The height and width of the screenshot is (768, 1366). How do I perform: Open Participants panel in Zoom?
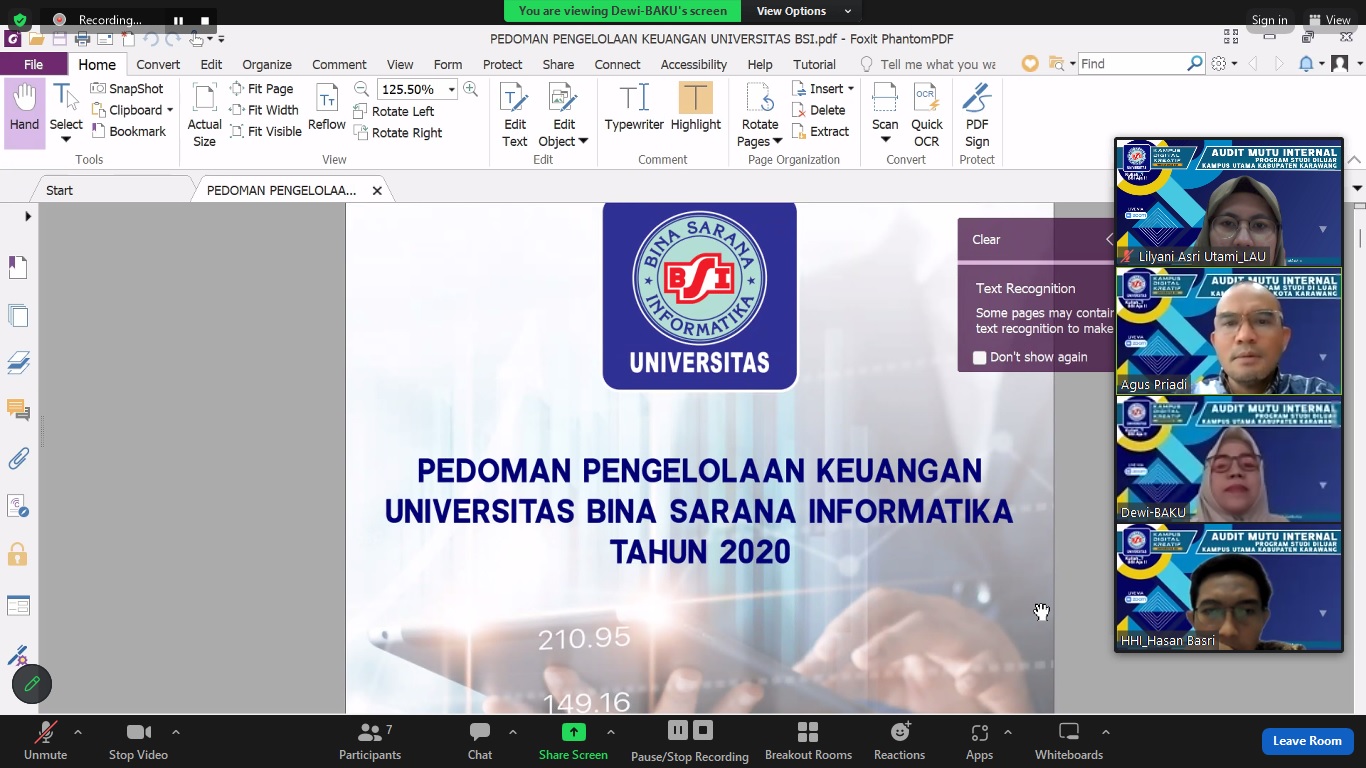pos(370,741)
